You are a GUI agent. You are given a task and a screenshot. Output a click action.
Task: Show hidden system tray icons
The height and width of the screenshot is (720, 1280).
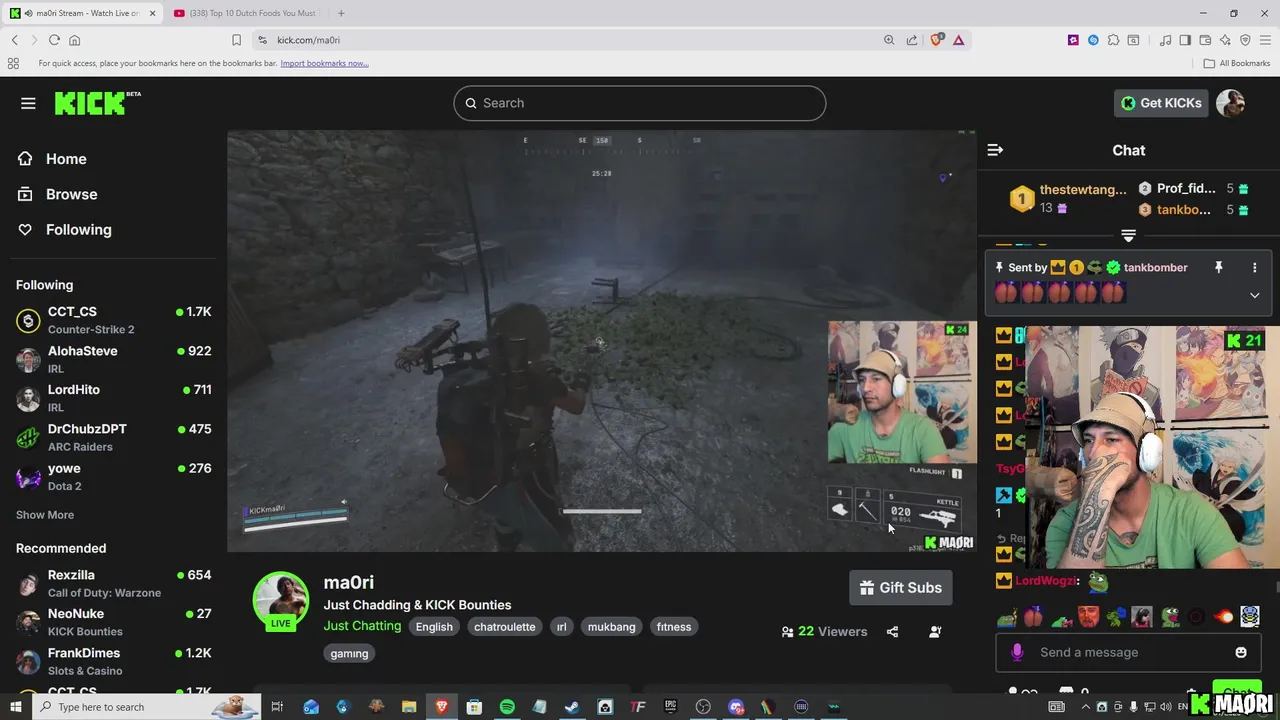pyautogui.click(x=1086, y=707)
